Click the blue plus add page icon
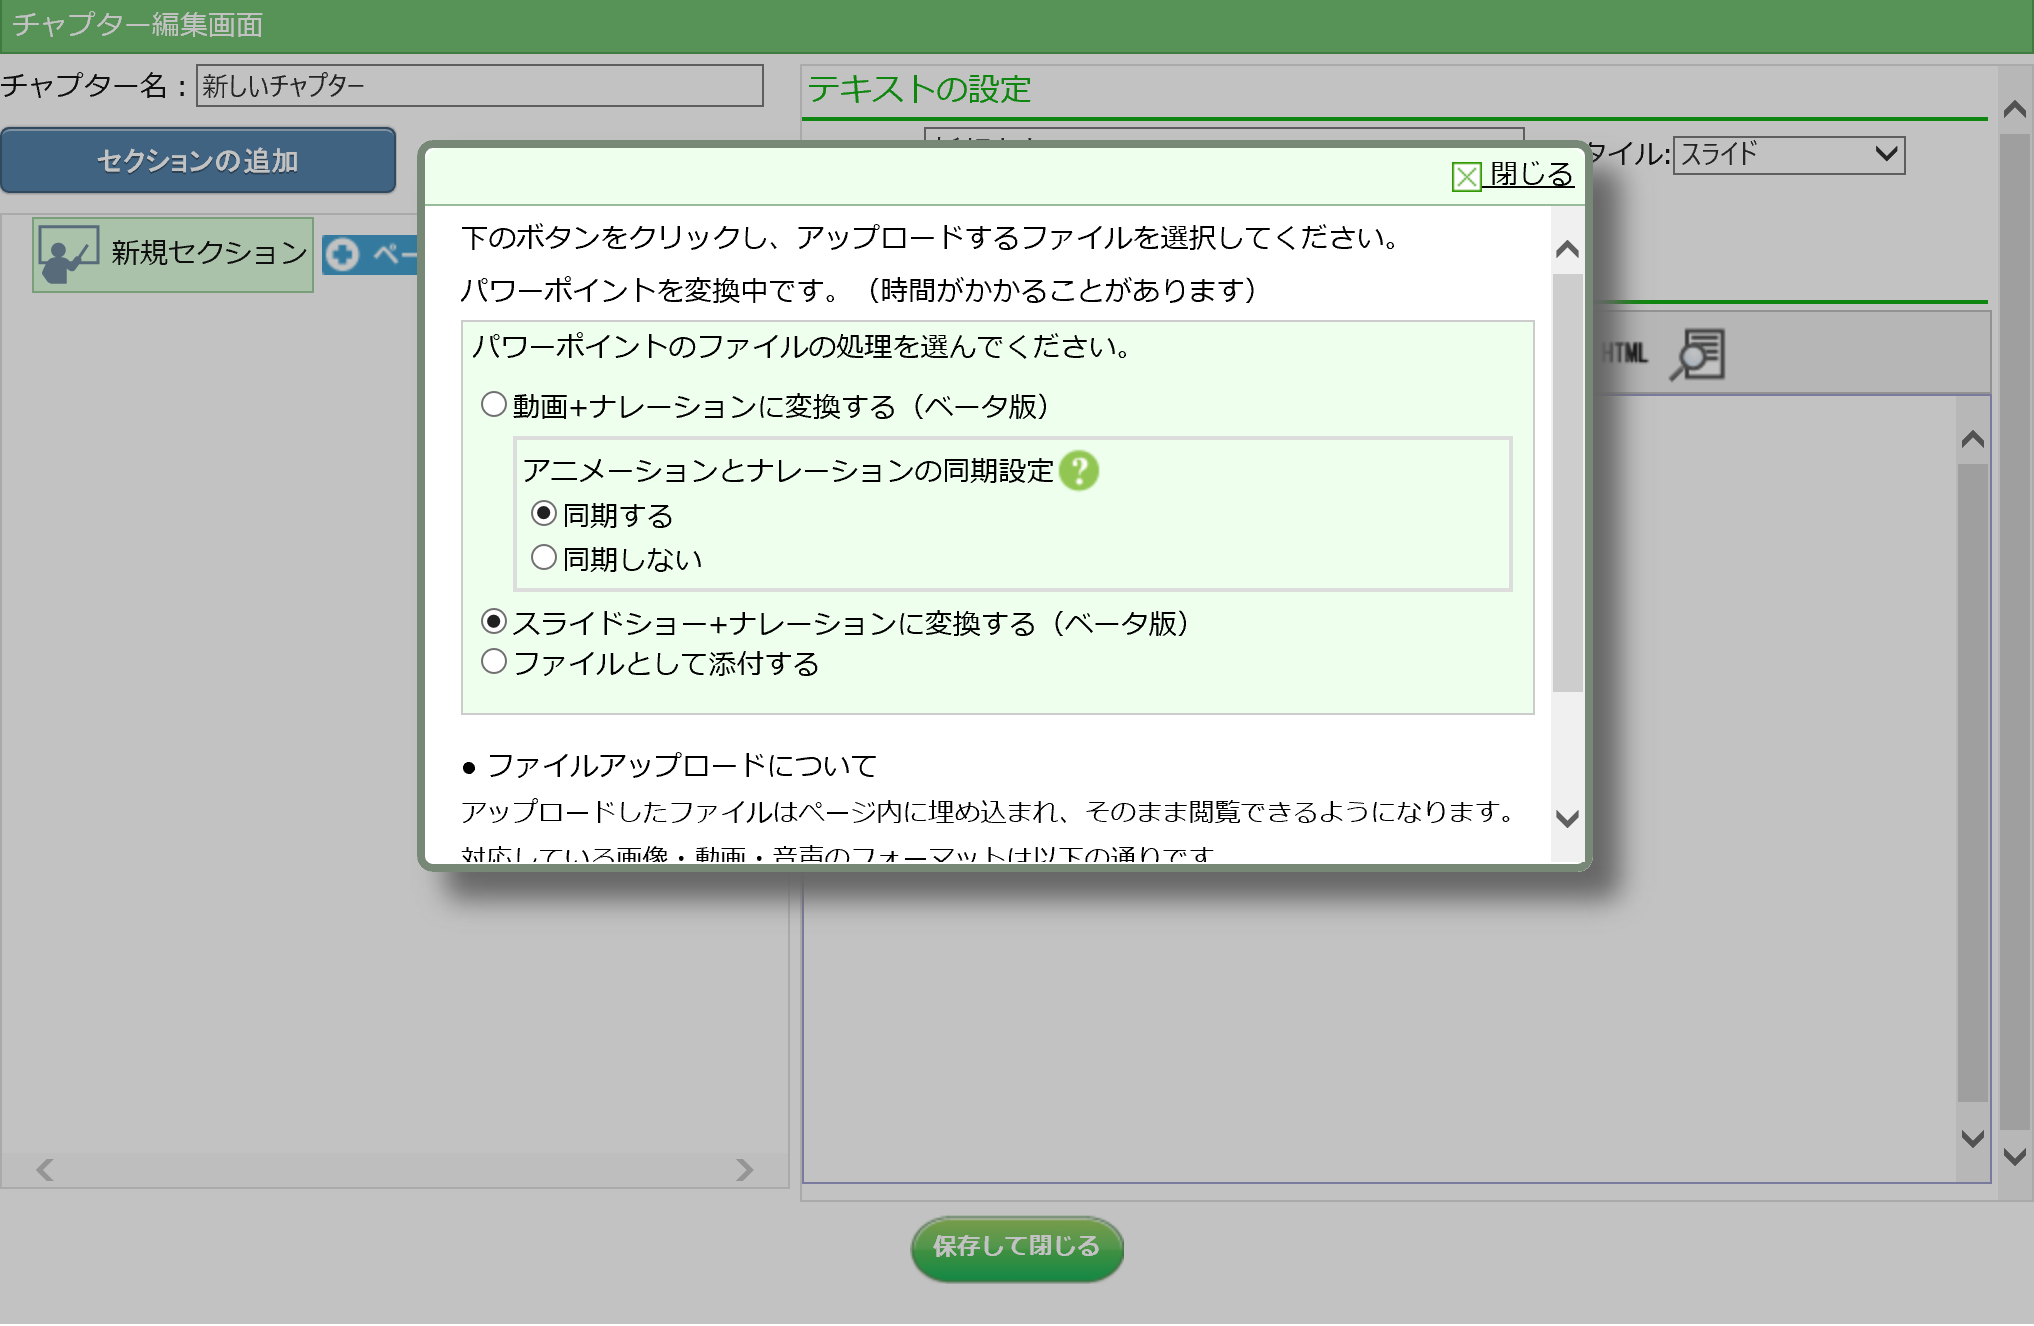This screenshot has height=1326, width=2034. [342, 255]
